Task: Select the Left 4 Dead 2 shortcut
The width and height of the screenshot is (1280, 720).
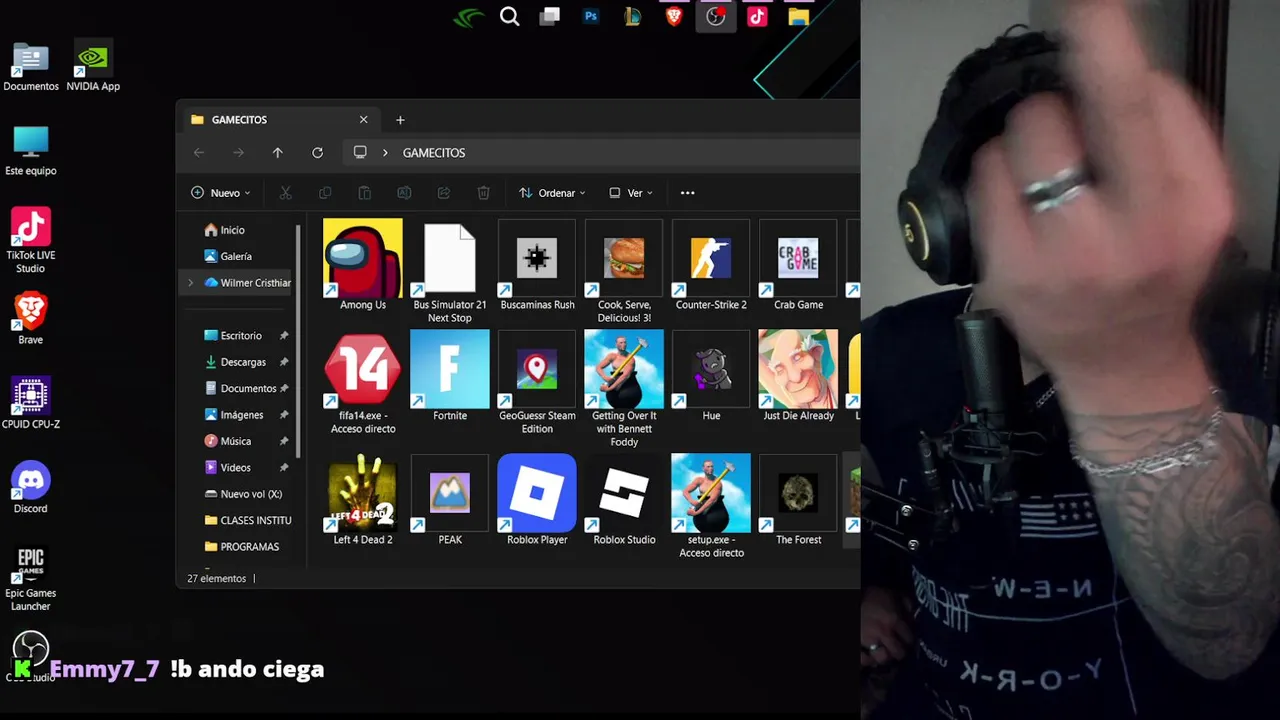Action: click(362, 499)
